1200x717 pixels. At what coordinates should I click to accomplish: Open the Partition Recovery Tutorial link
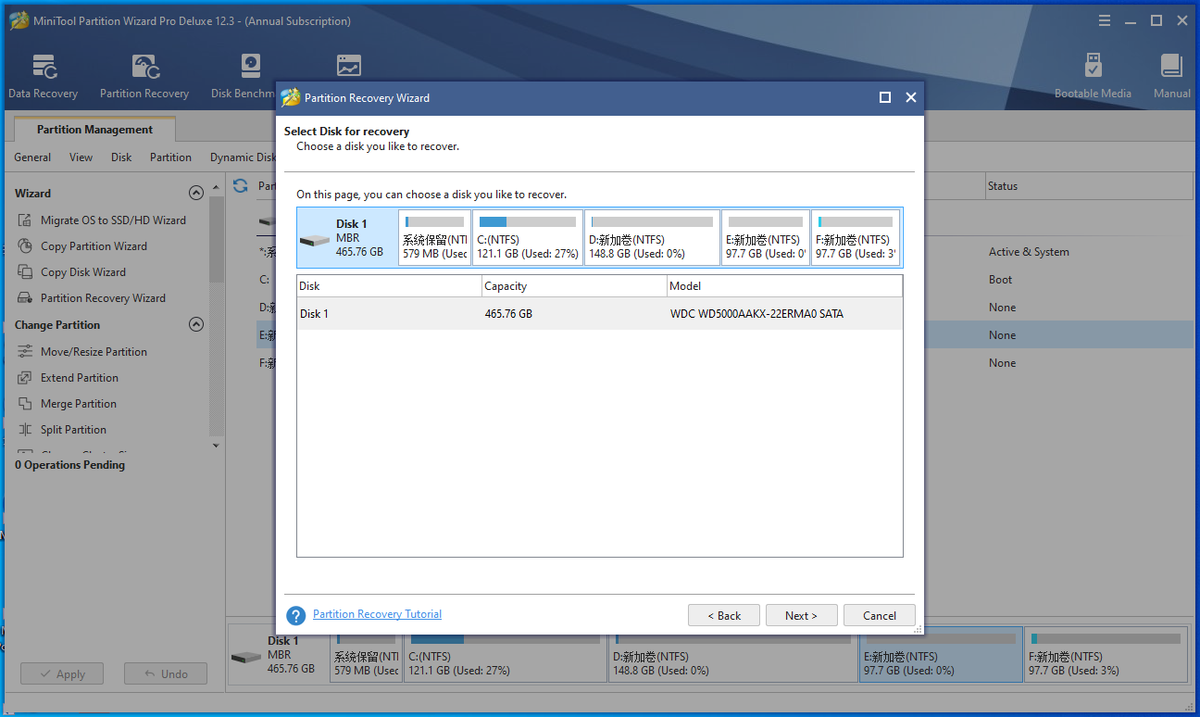click(x=377, y=613)
